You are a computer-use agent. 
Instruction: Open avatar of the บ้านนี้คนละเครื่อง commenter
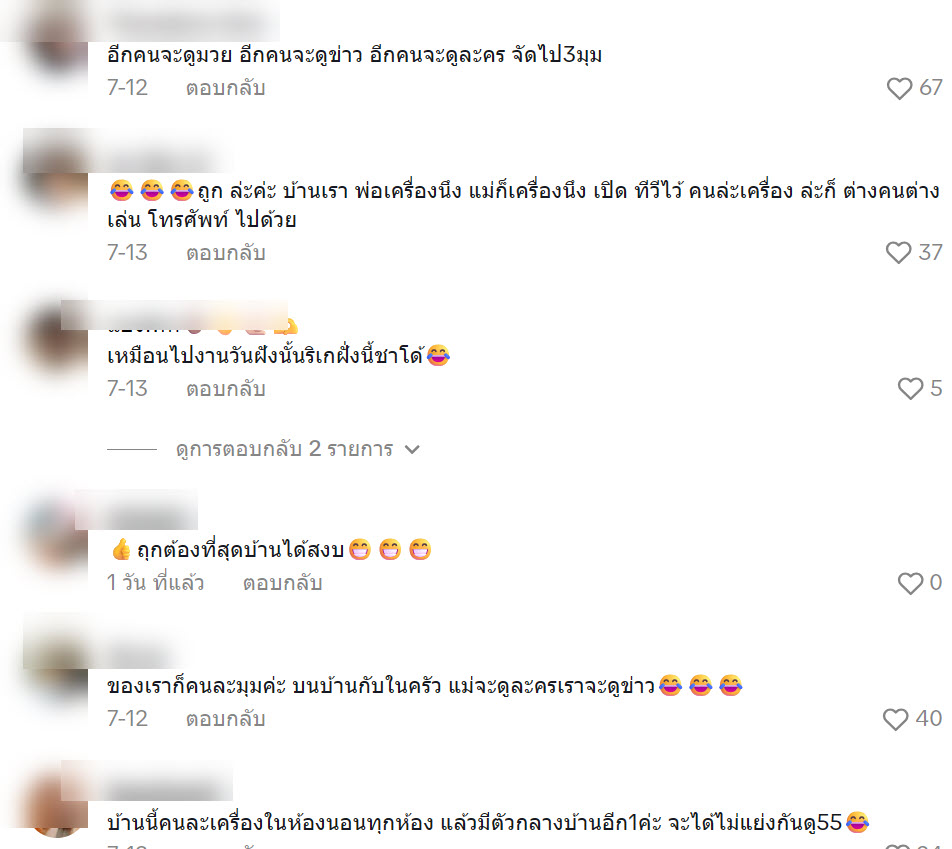pyautogui.click(x=58, y=808)
